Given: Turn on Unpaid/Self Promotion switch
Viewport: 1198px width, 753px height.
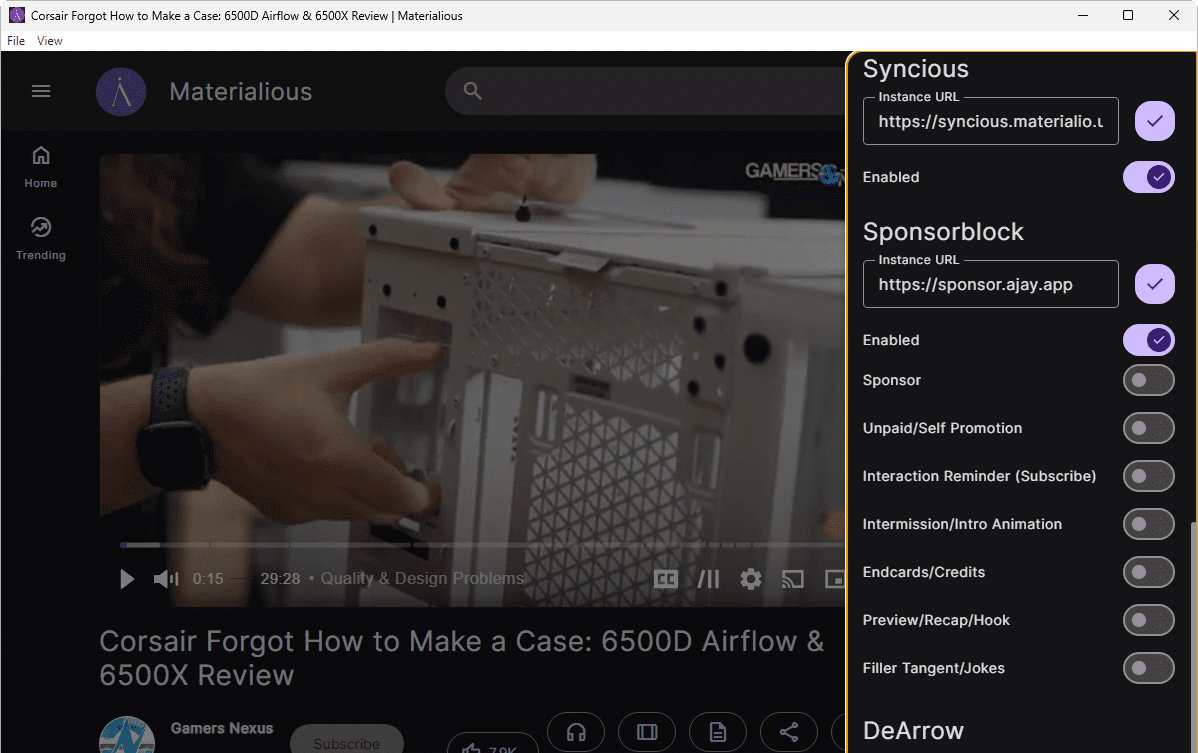Looking at the screenshot, I should coord(1148,428).
